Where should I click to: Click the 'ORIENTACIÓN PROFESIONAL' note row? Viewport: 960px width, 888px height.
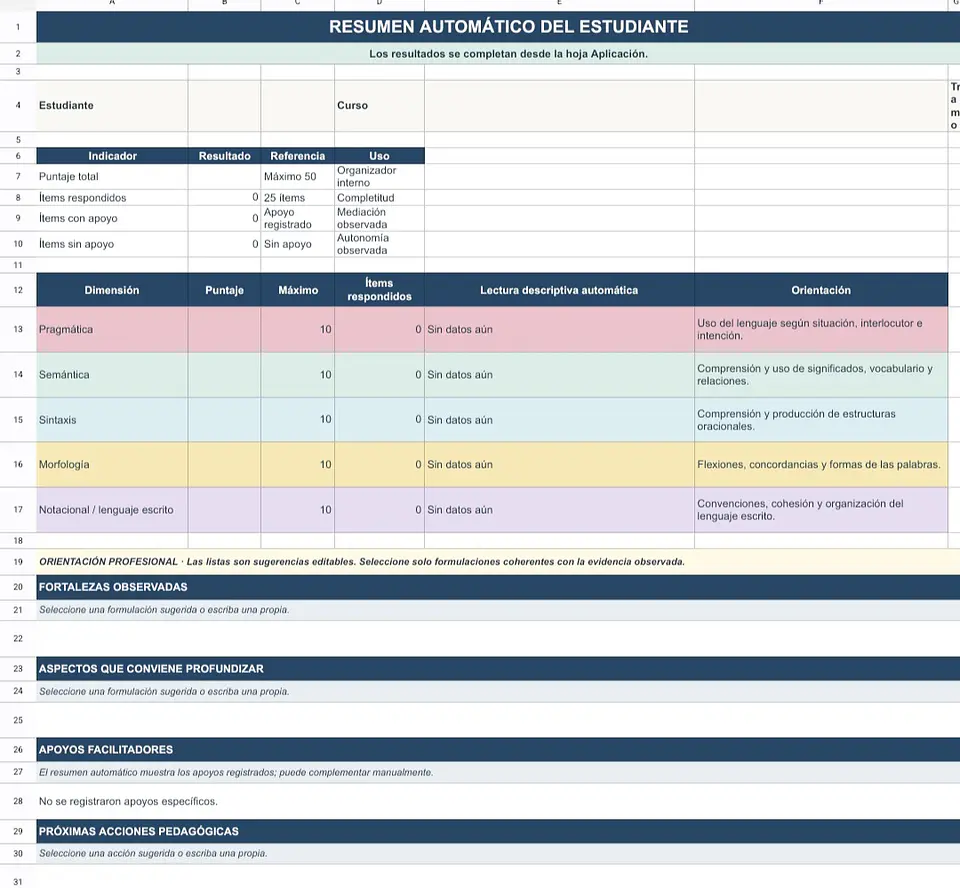498,562
